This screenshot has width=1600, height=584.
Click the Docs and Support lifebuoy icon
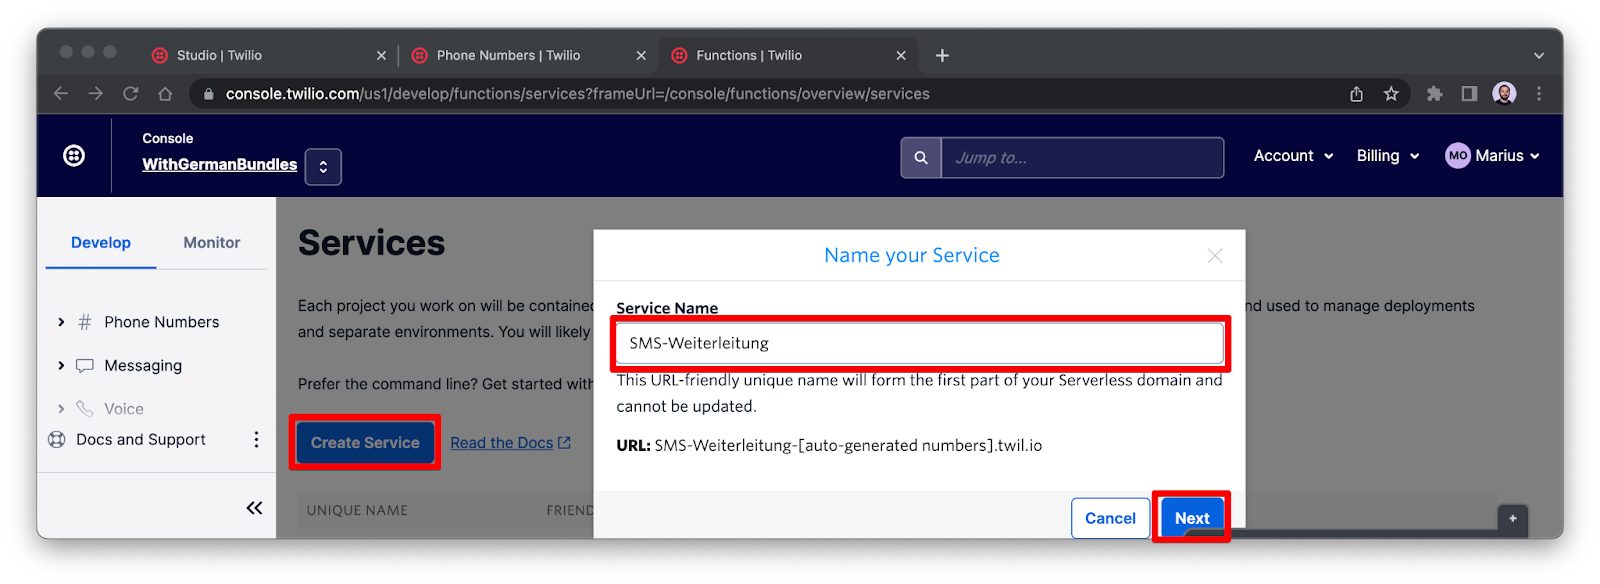pos(57,440)
